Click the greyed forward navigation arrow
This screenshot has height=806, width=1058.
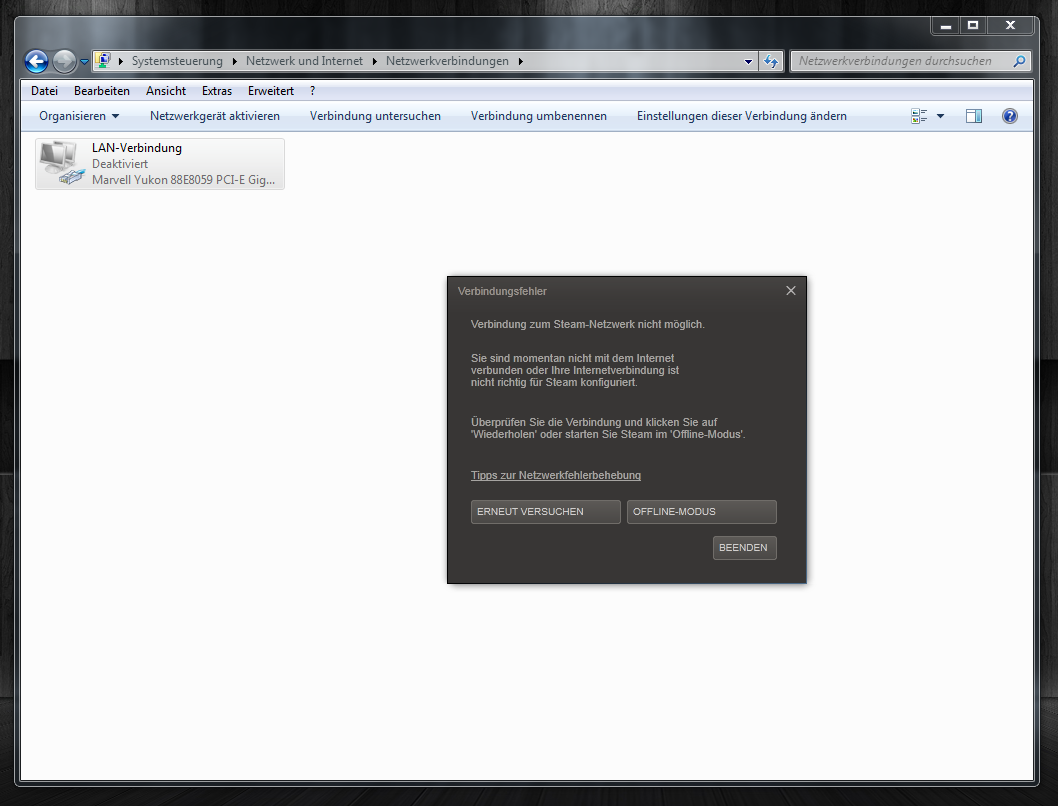(x=64, y=61)
